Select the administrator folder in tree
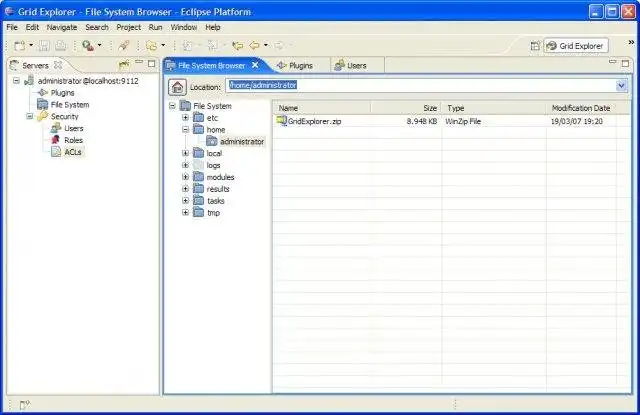This screenshot has width=640, height=415. [x=242, y=142]
